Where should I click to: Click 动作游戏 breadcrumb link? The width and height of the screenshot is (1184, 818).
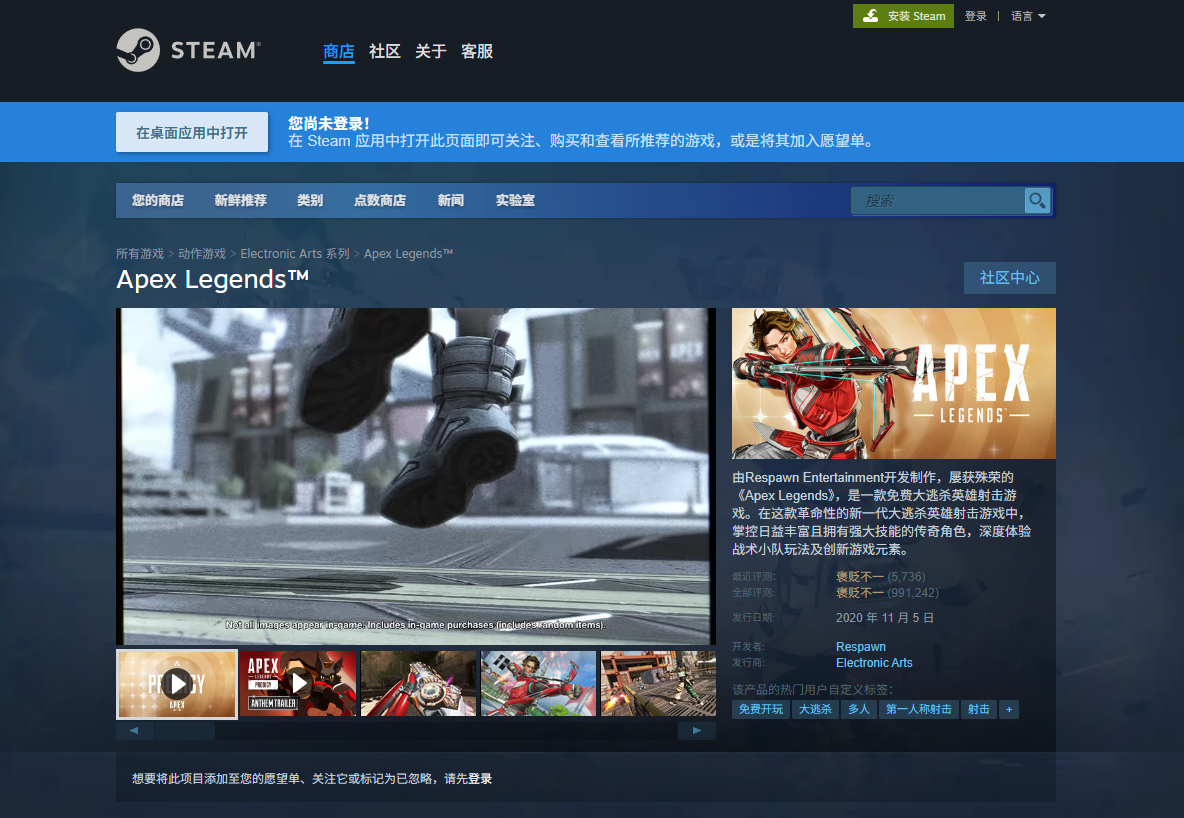click(202, 254)
